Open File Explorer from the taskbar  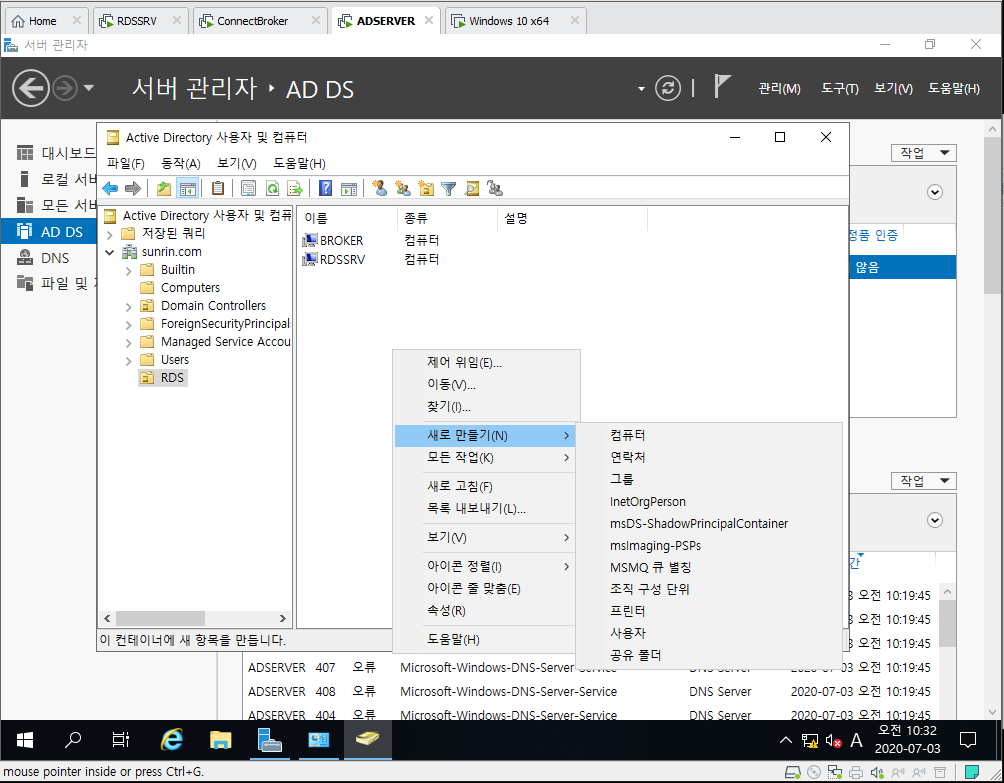coord(220,740)
